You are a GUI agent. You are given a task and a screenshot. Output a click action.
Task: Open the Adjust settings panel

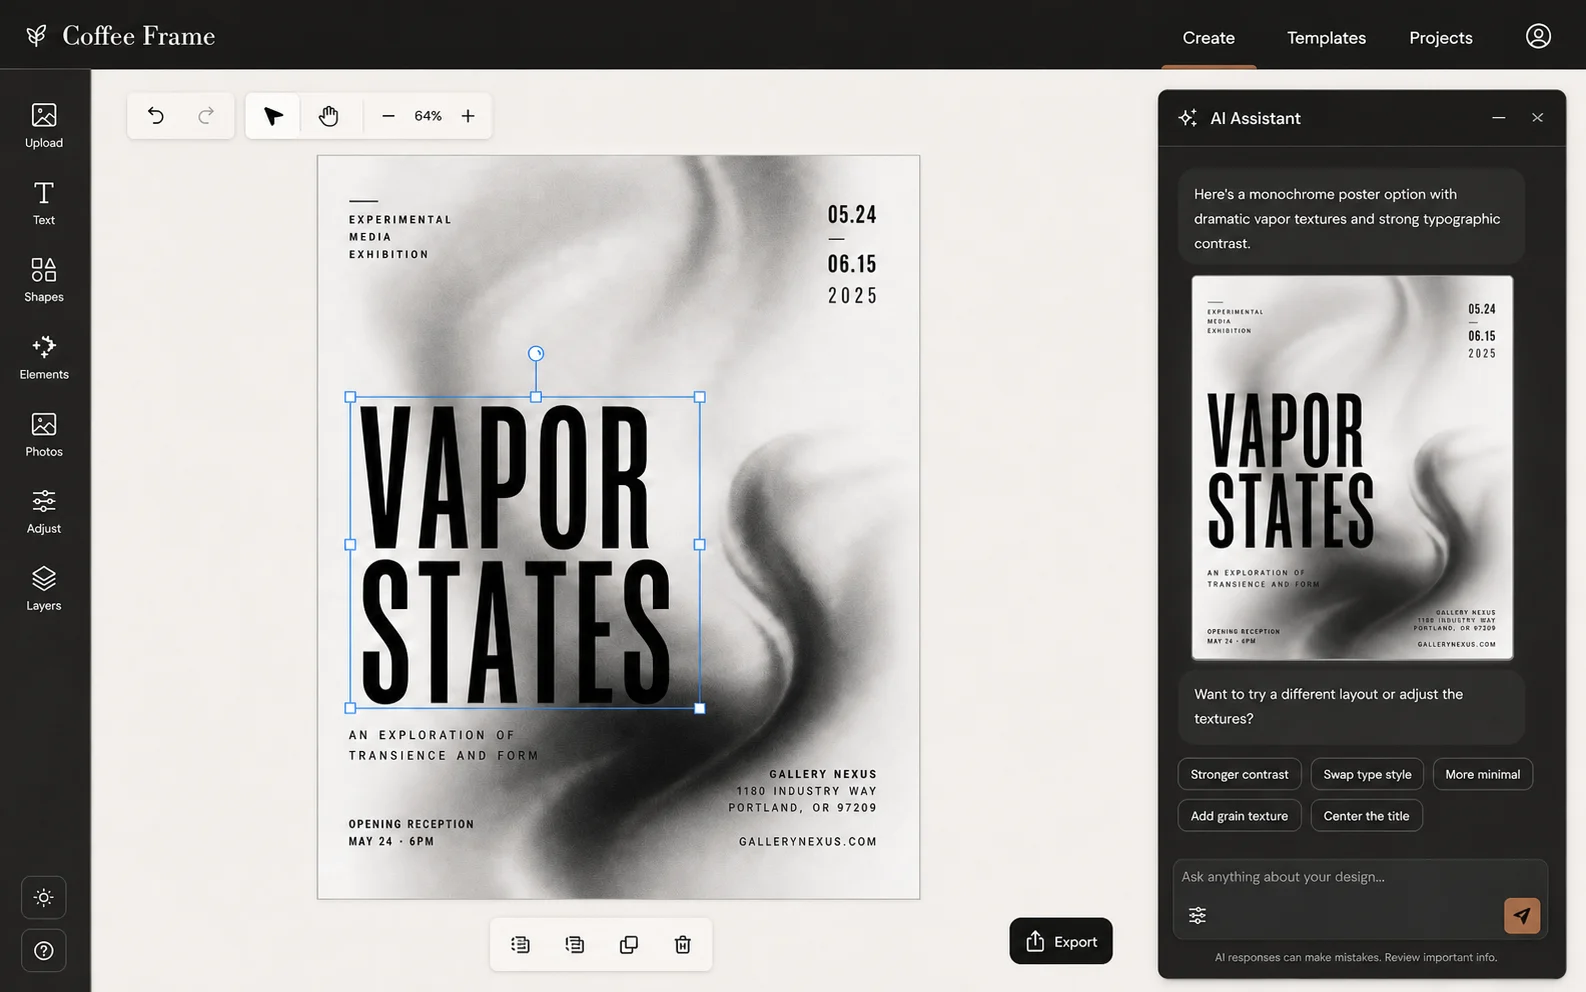44,511
